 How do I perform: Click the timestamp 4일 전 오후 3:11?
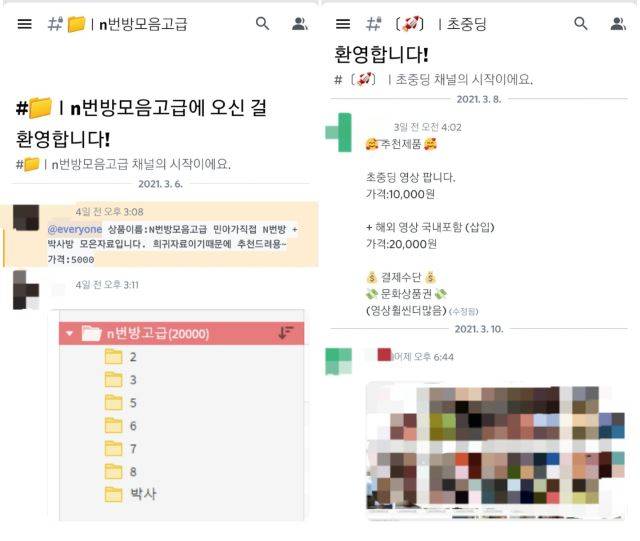tap(107, 285)
